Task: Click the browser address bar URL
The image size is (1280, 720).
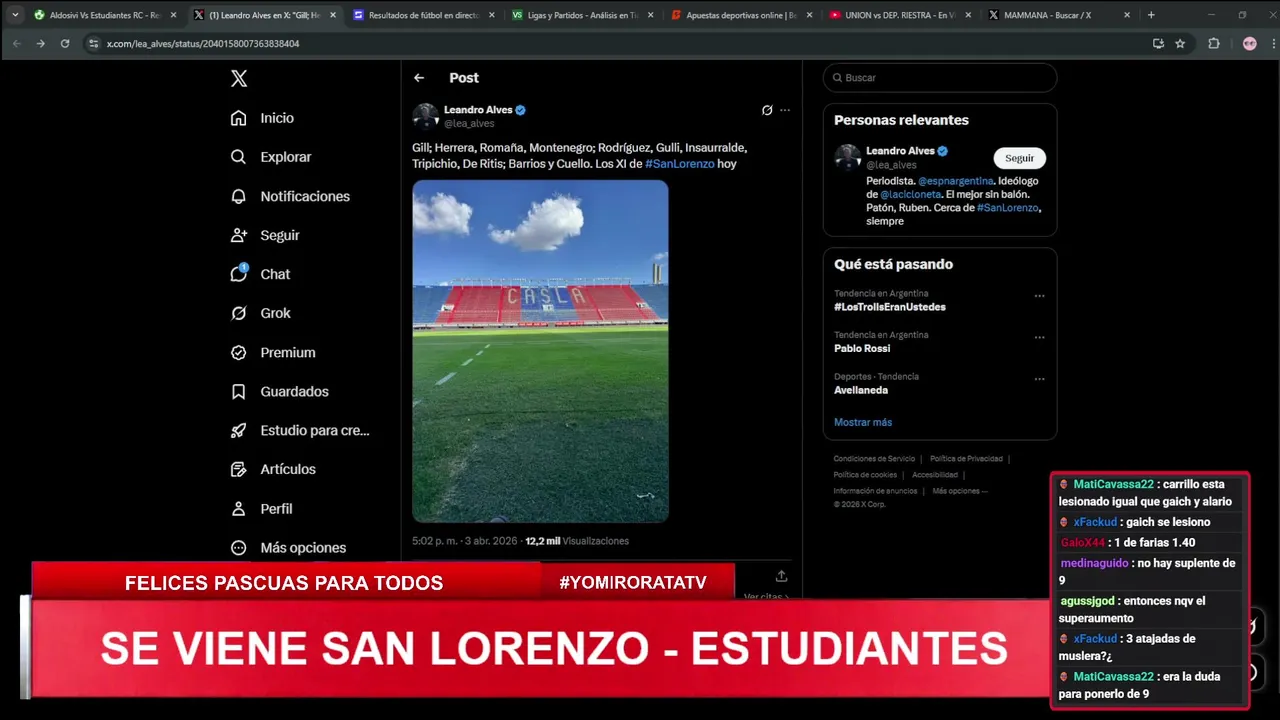Action: (203, 44)
